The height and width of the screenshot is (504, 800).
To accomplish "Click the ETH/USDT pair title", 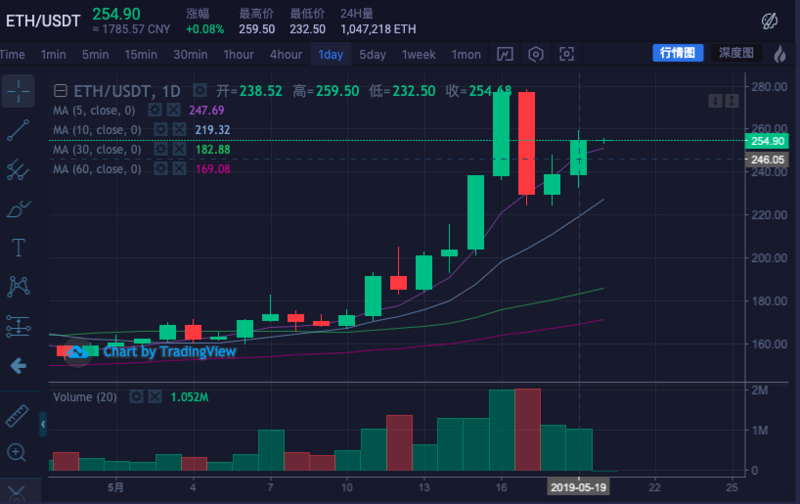I will (x=43, y=21).
